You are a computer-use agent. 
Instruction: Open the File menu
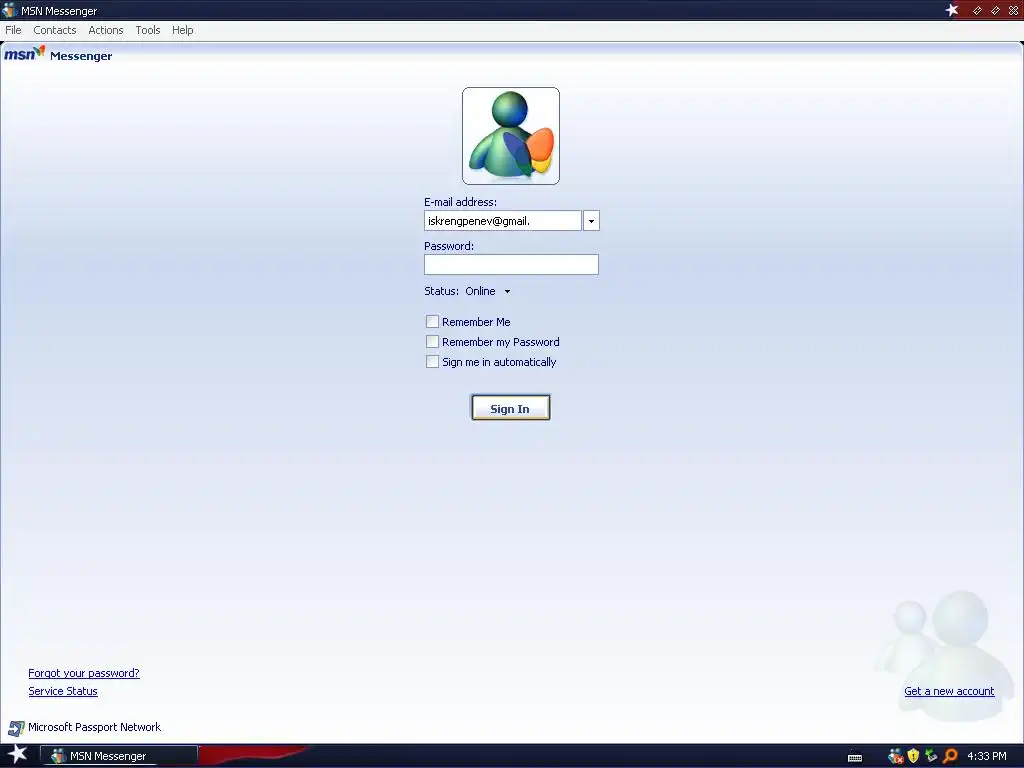[x=13, y=30]
